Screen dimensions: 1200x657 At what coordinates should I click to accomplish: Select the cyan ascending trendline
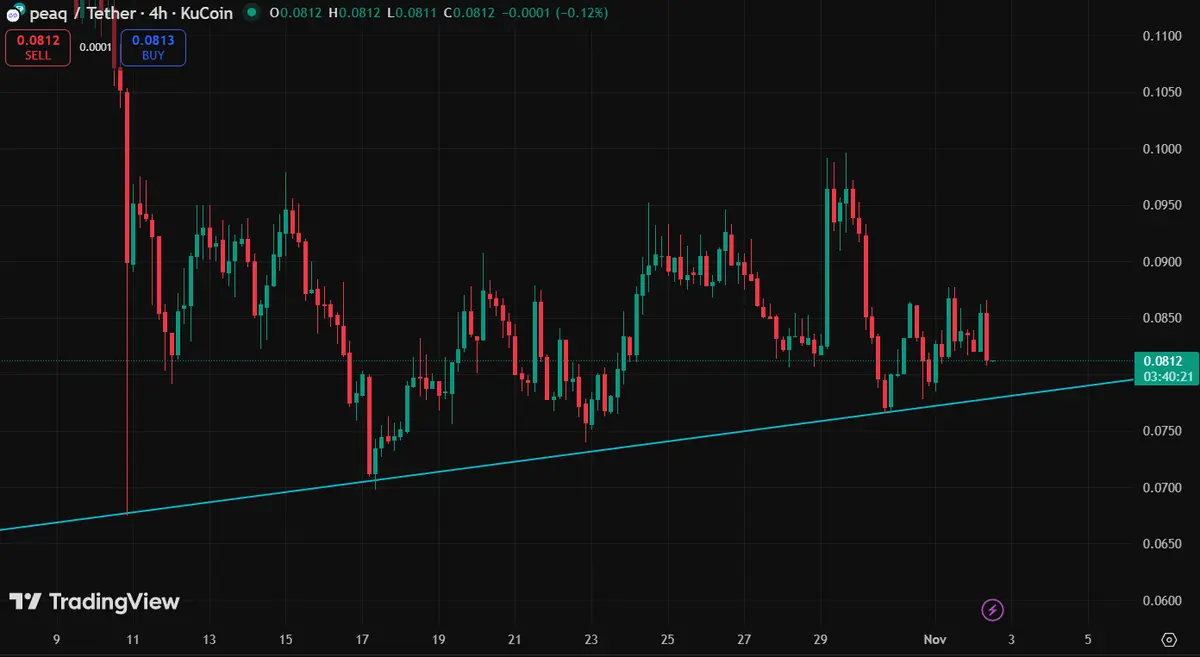pos(566,453)
